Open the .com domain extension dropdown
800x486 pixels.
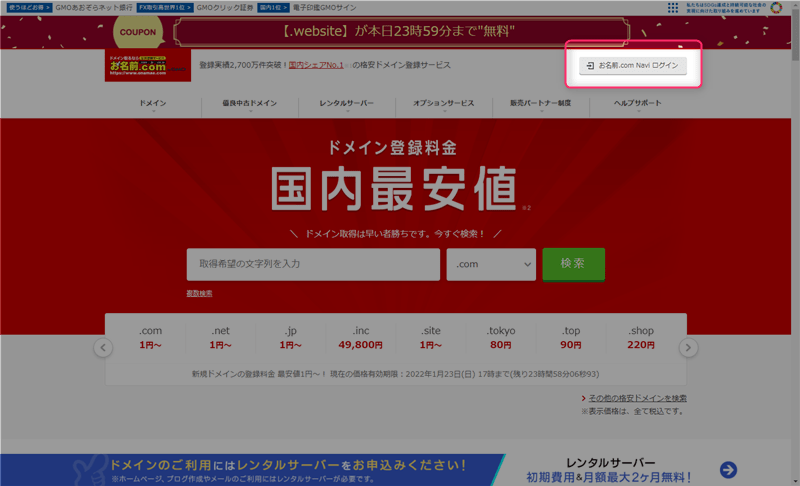tap(491, 264)
